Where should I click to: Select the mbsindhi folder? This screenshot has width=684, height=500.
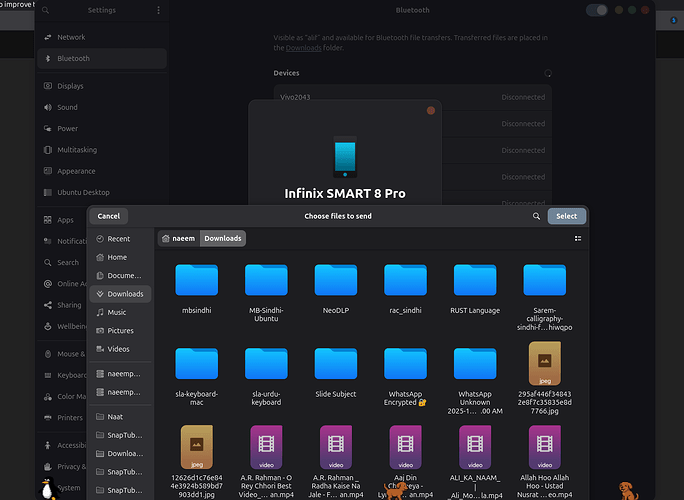point(196,288)
